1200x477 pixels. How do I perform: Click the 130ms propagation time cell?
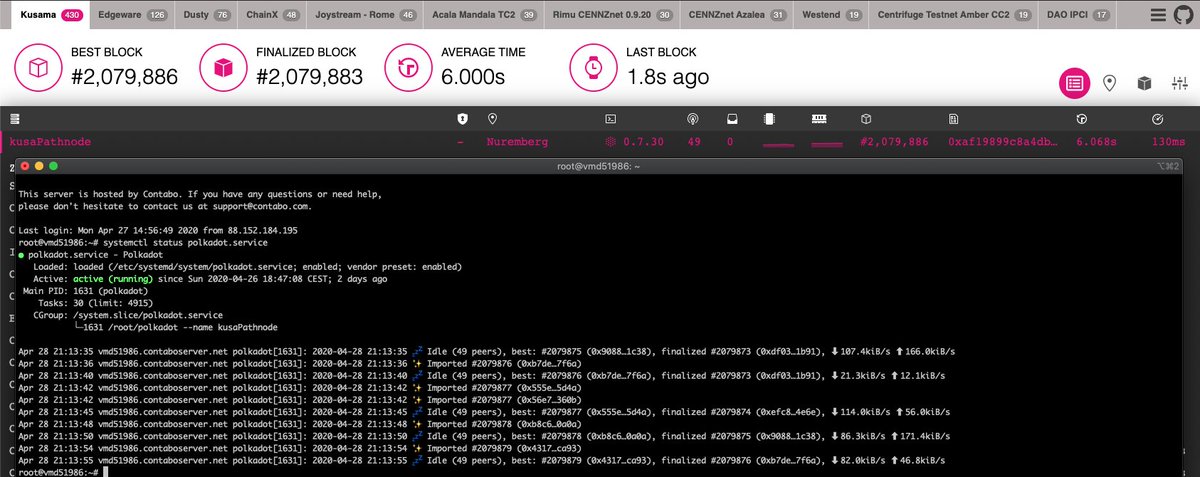coord(1167,143)
